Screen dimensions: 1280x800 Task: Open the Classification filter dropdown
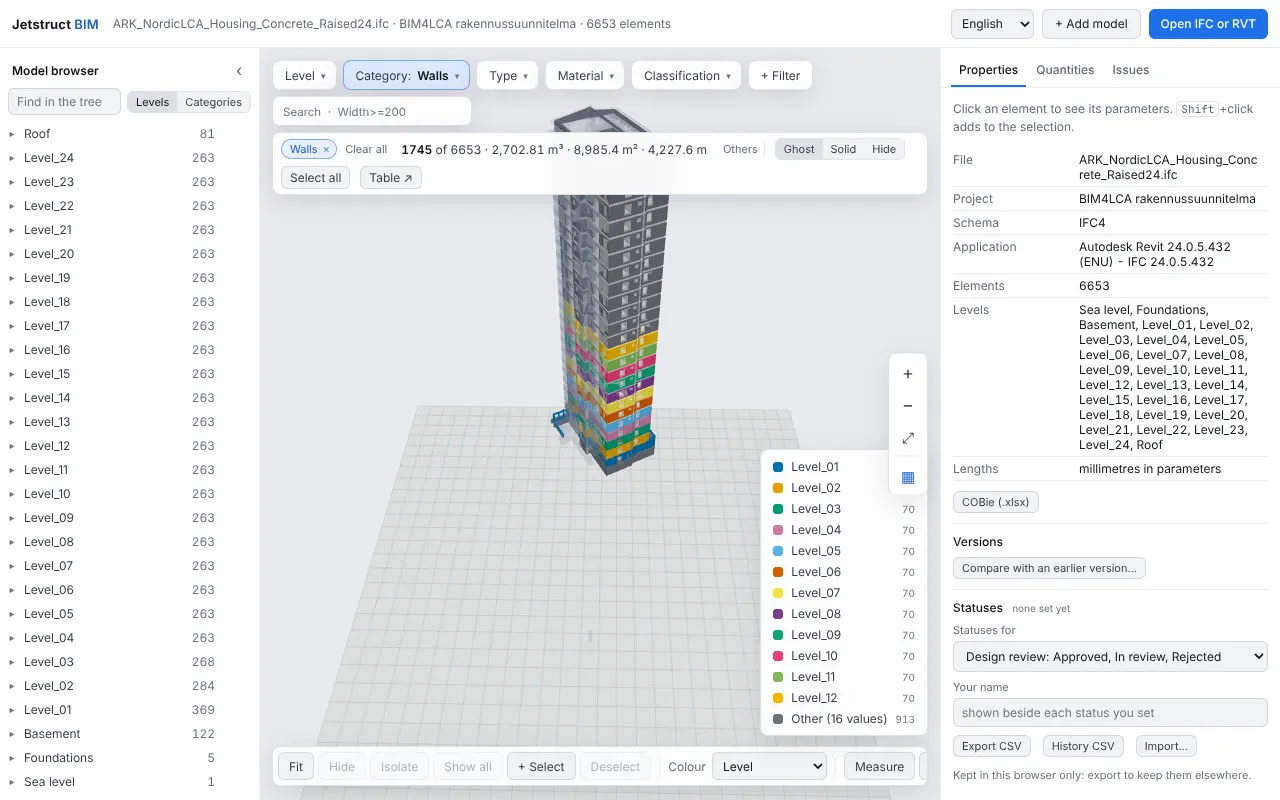coord(687,76)
